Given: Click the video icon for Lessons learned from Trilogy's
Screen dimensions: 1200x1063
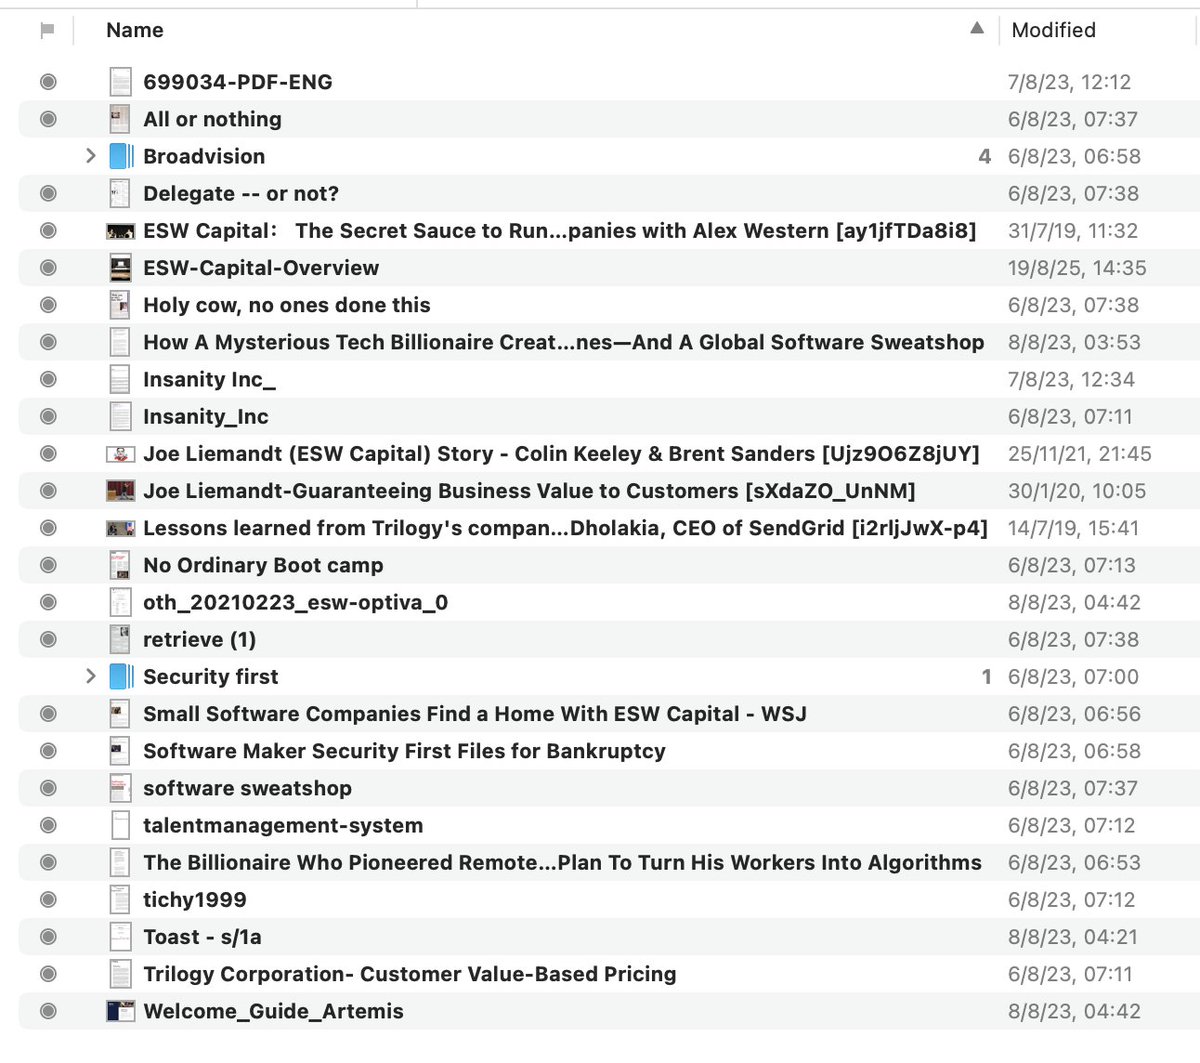Looking at the screenshot, I should point(120,528).
